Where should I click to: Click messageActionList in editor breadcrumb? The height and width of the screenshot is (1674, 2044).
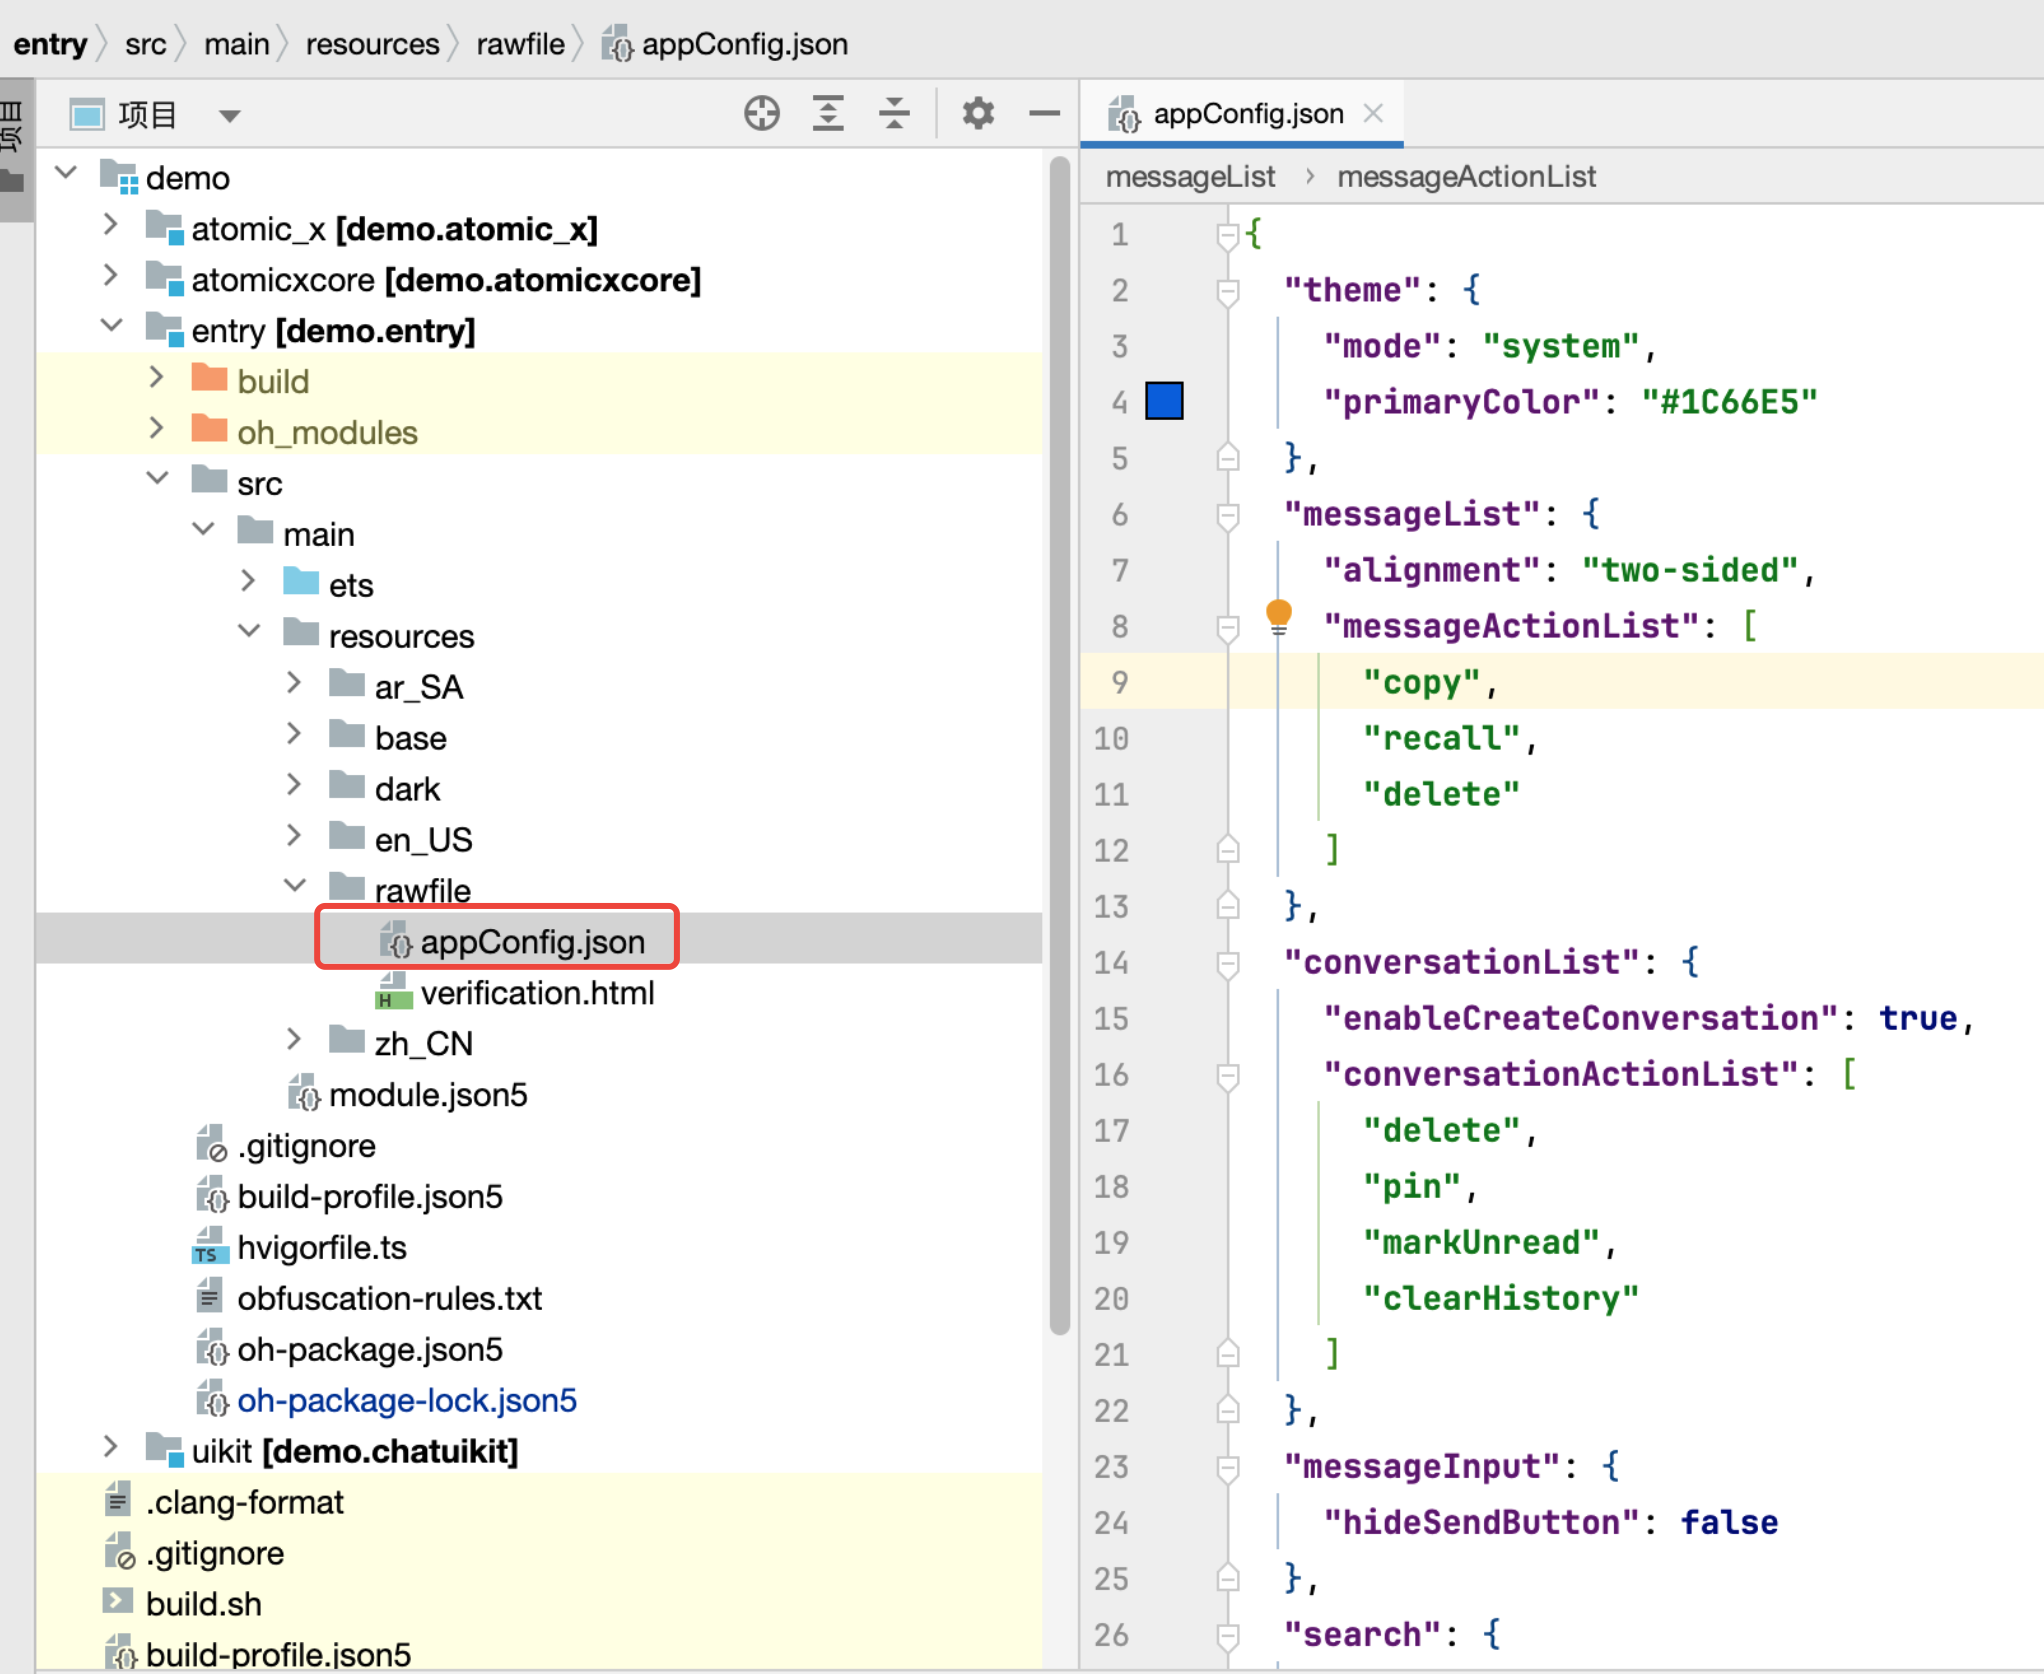click(x=1465, y=177)
